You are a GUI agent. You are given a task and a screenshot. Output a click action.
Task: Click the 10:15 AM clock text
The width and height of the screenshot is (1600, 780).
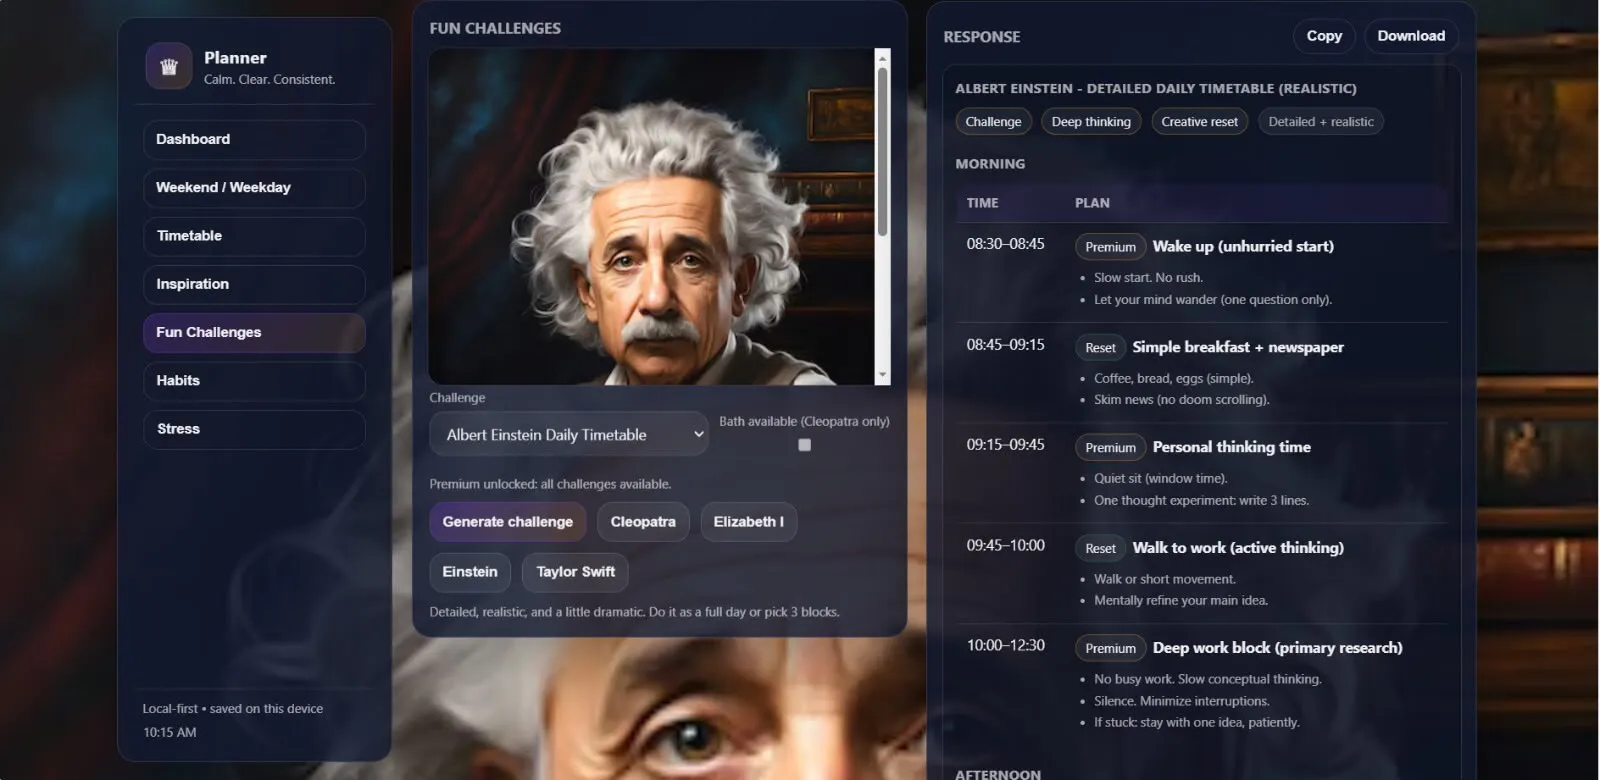pos(169,733)
